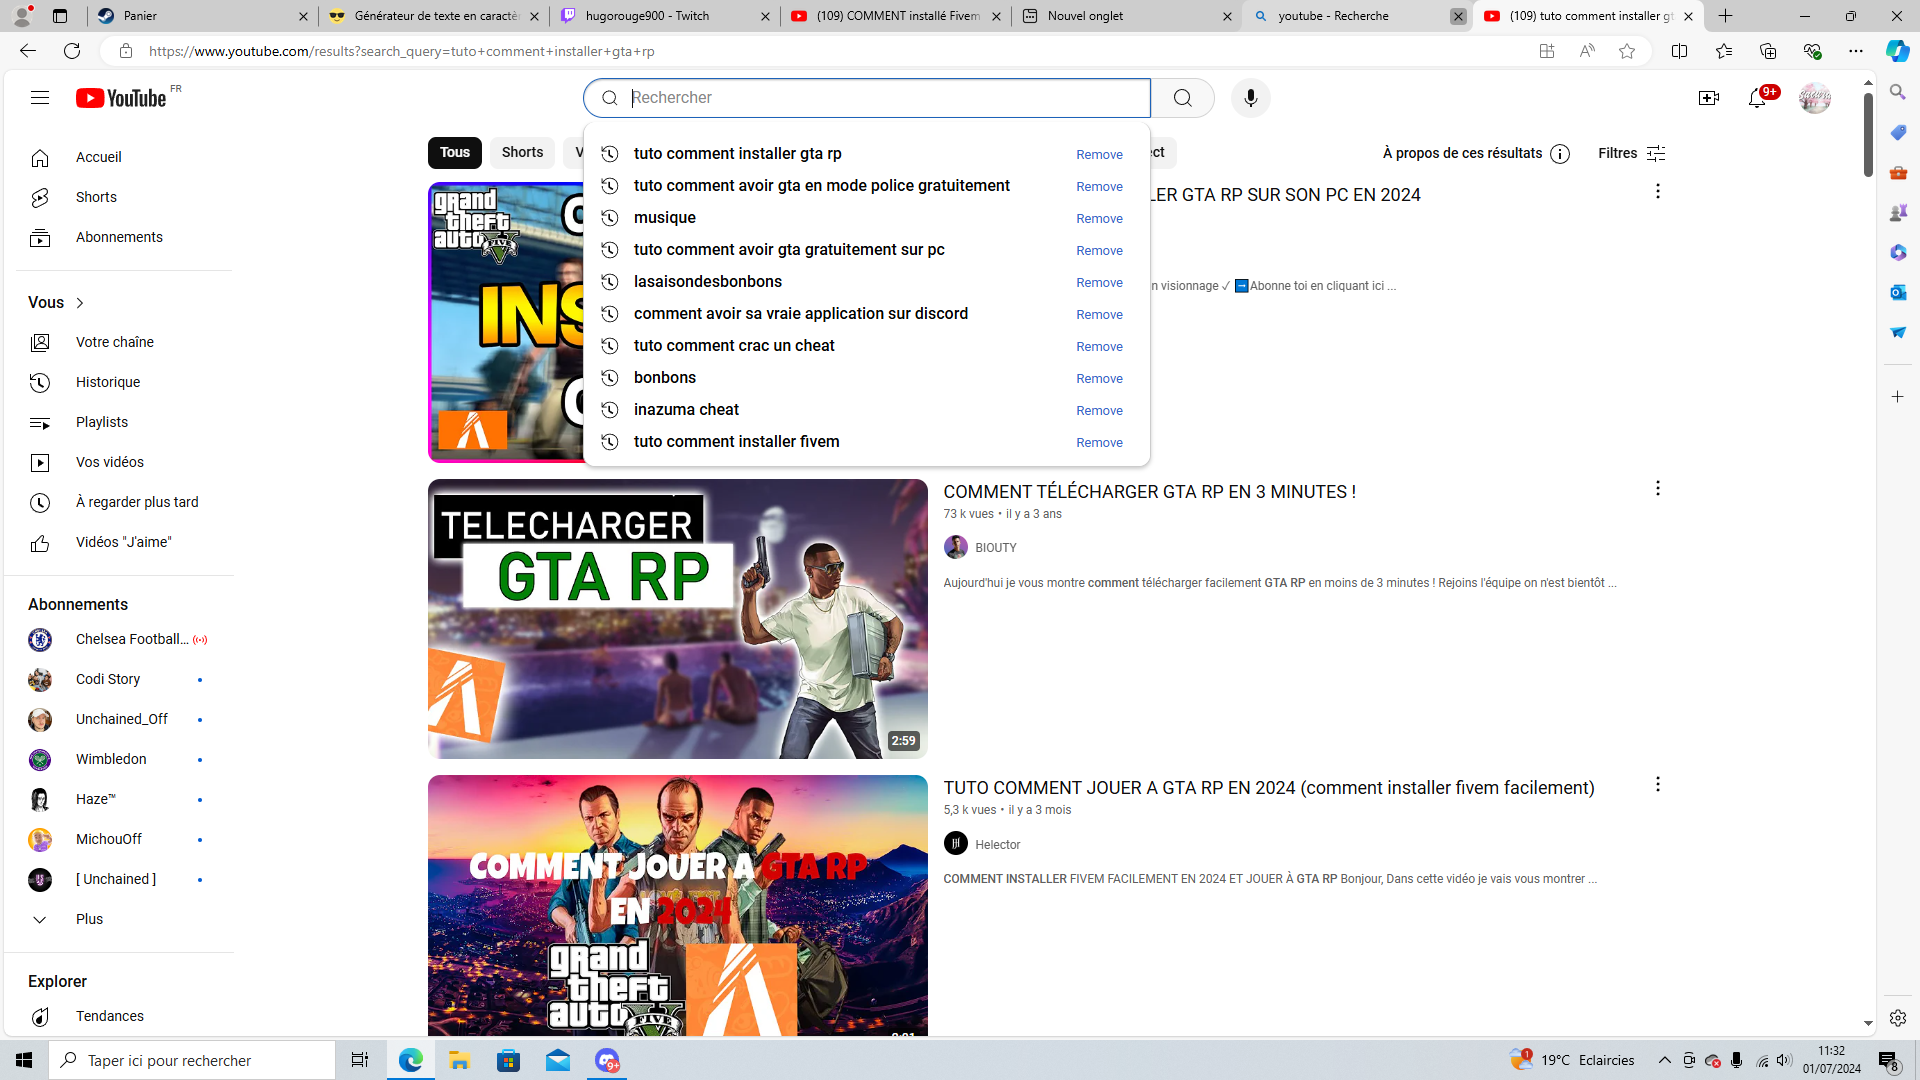Open Accueil in the sidebar
Viewport: 1920px width, 1080px height.
click(120, 158)
